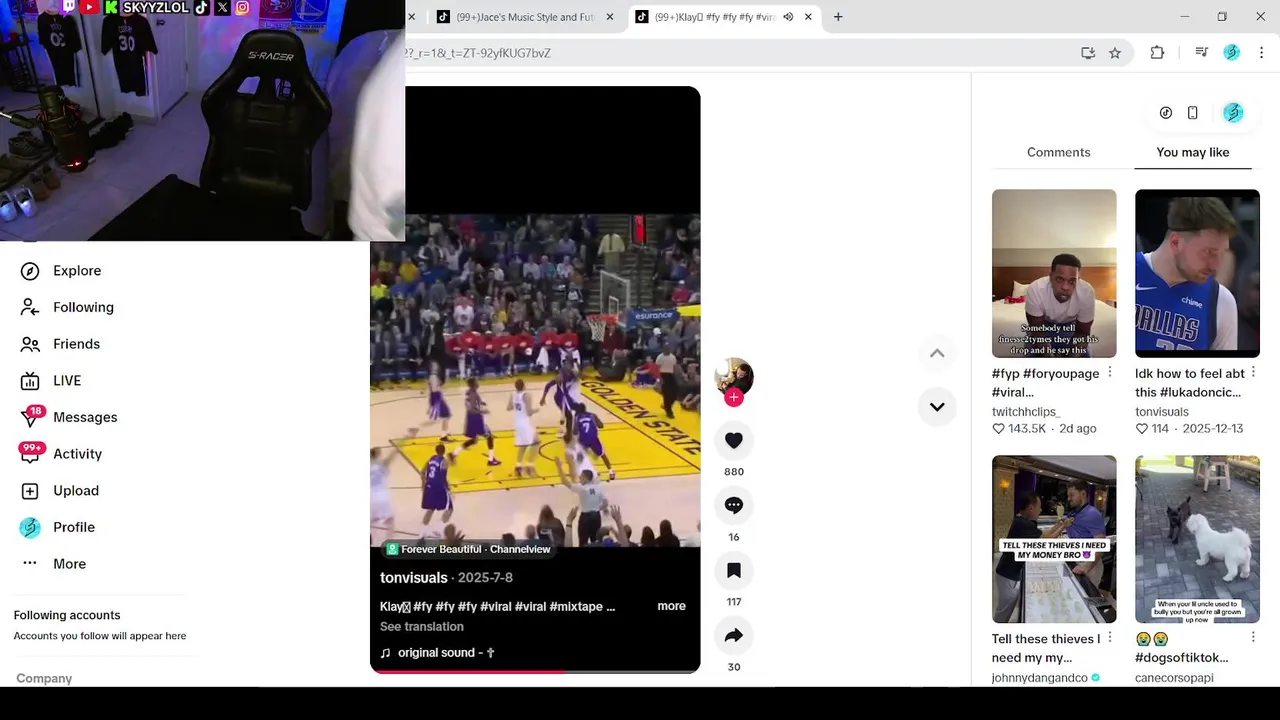Open Chrome profile avatar in toolbar
Viewport: 1280px width, 720px height.
[x=1232, y=53]
